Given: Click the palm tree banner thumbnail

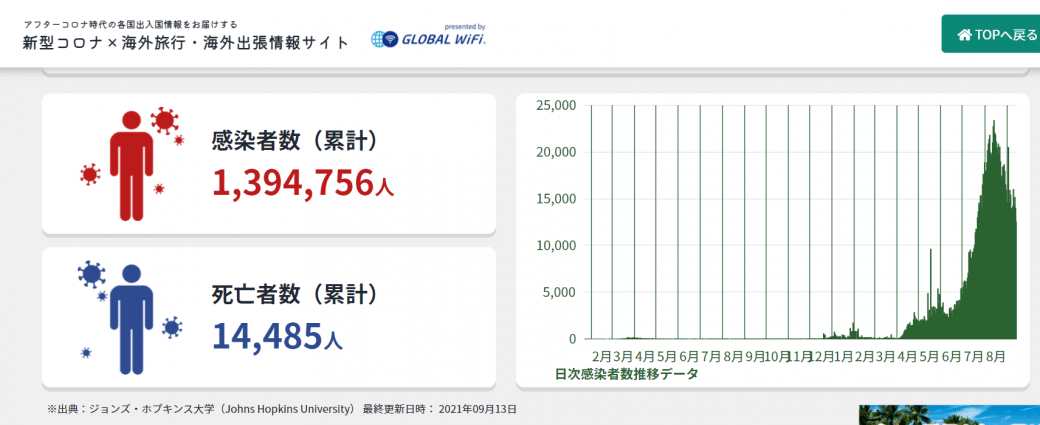Looking at the screenshot, I should [949, 415].
